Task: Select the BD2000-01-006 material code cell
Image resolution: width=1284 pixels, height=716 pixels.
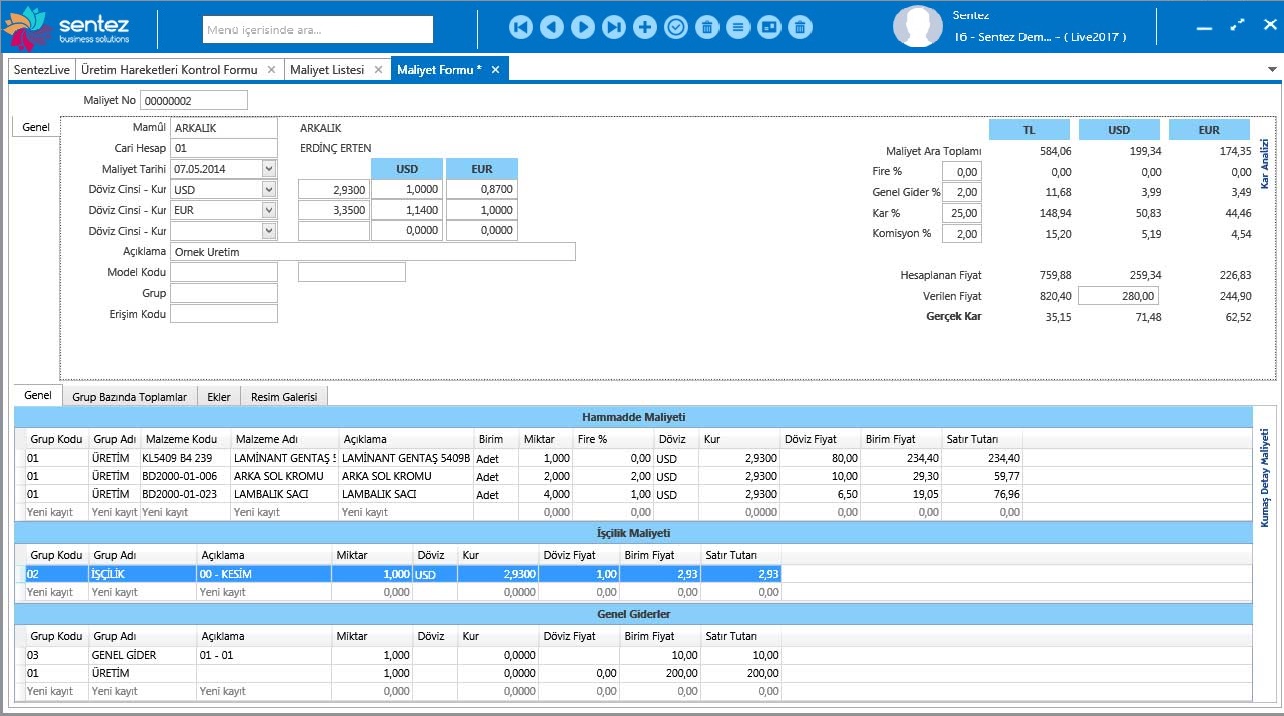Action: [184, 476]
